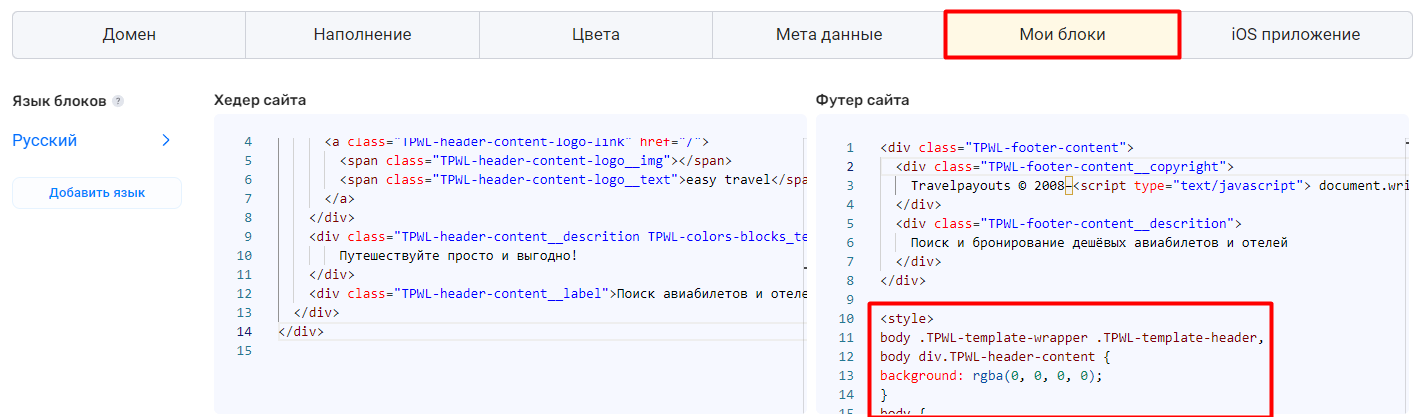Click the Хедер сайта heading
Viewport: 1425px width, 417px height.
tap(260, 100)
